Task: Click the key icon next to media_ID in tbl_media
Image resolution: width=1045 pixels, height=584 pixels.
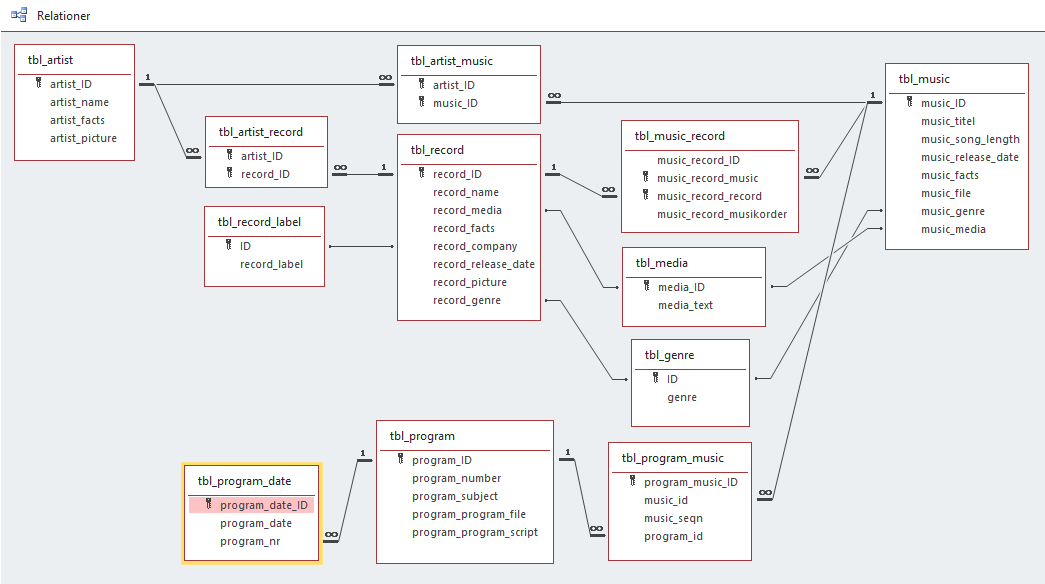Action: pos(646,286)
